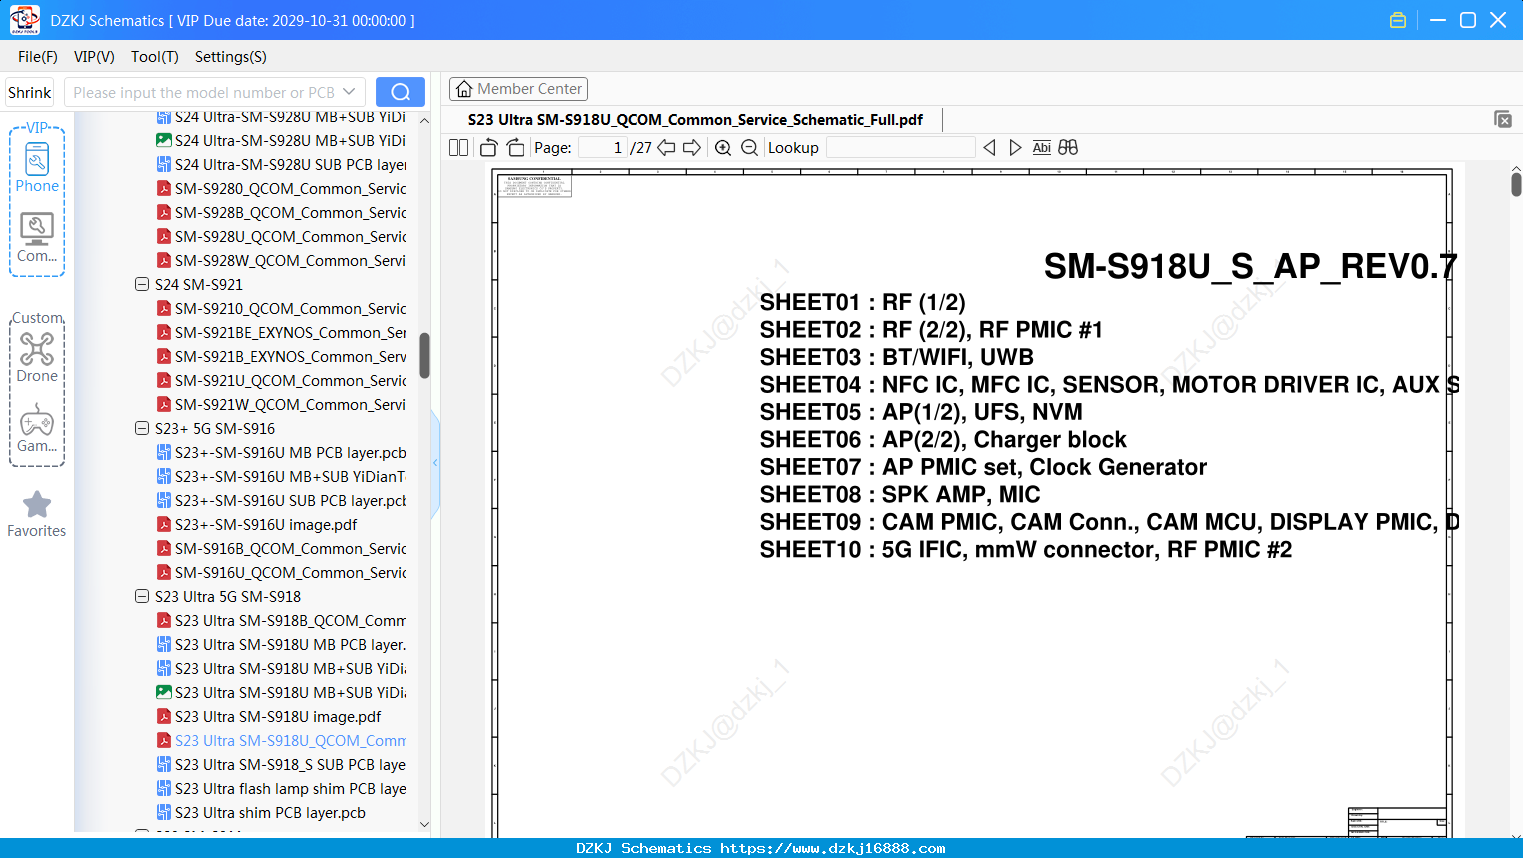
Task: Open the Computer schematics category
Action: (37, 238)
